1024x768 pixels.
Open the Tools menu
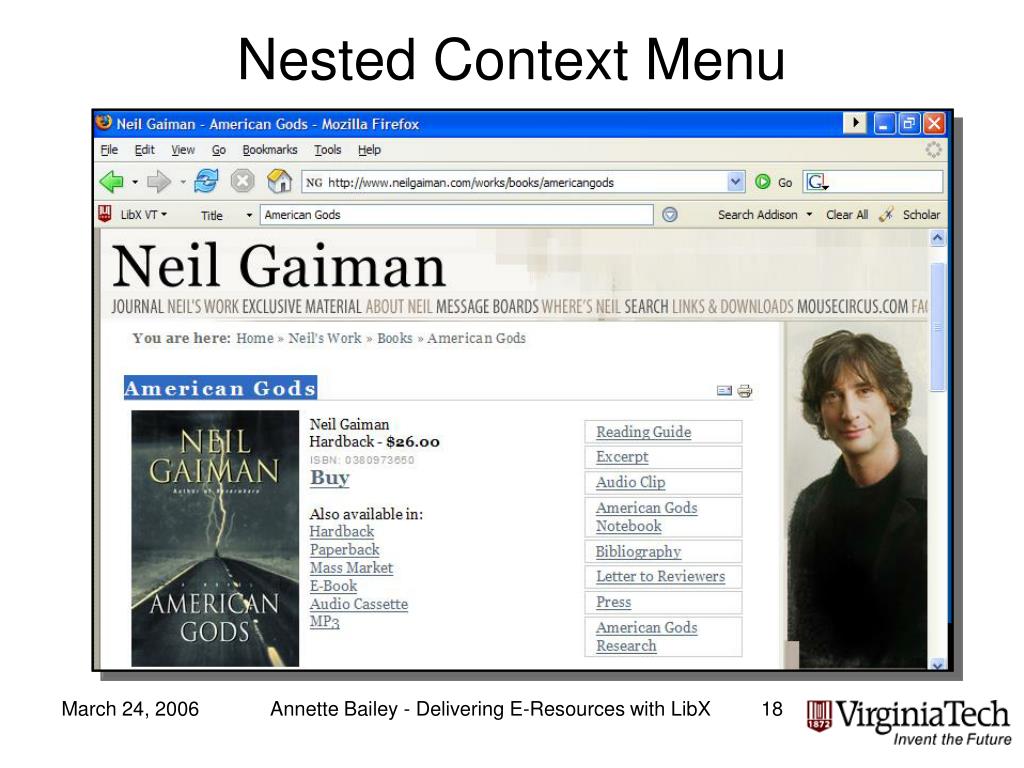pos(328,150)
